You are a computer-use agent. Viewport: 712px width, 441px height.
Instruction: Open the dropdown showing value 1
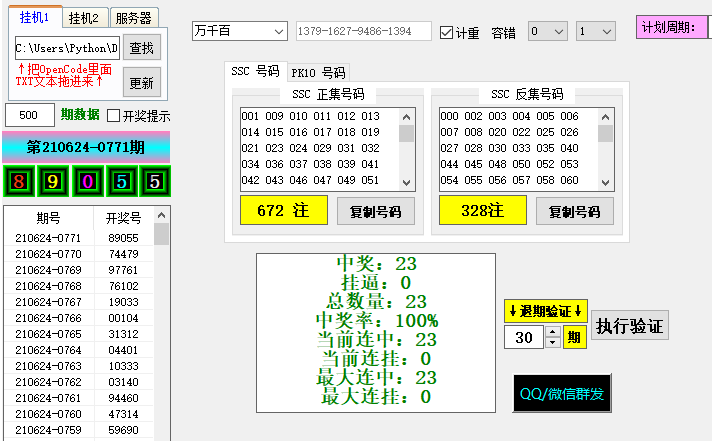[596, 31]
